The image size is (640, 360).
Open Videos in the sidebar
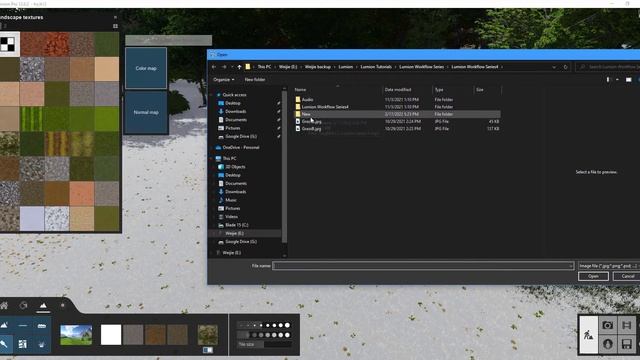point(231,217)
